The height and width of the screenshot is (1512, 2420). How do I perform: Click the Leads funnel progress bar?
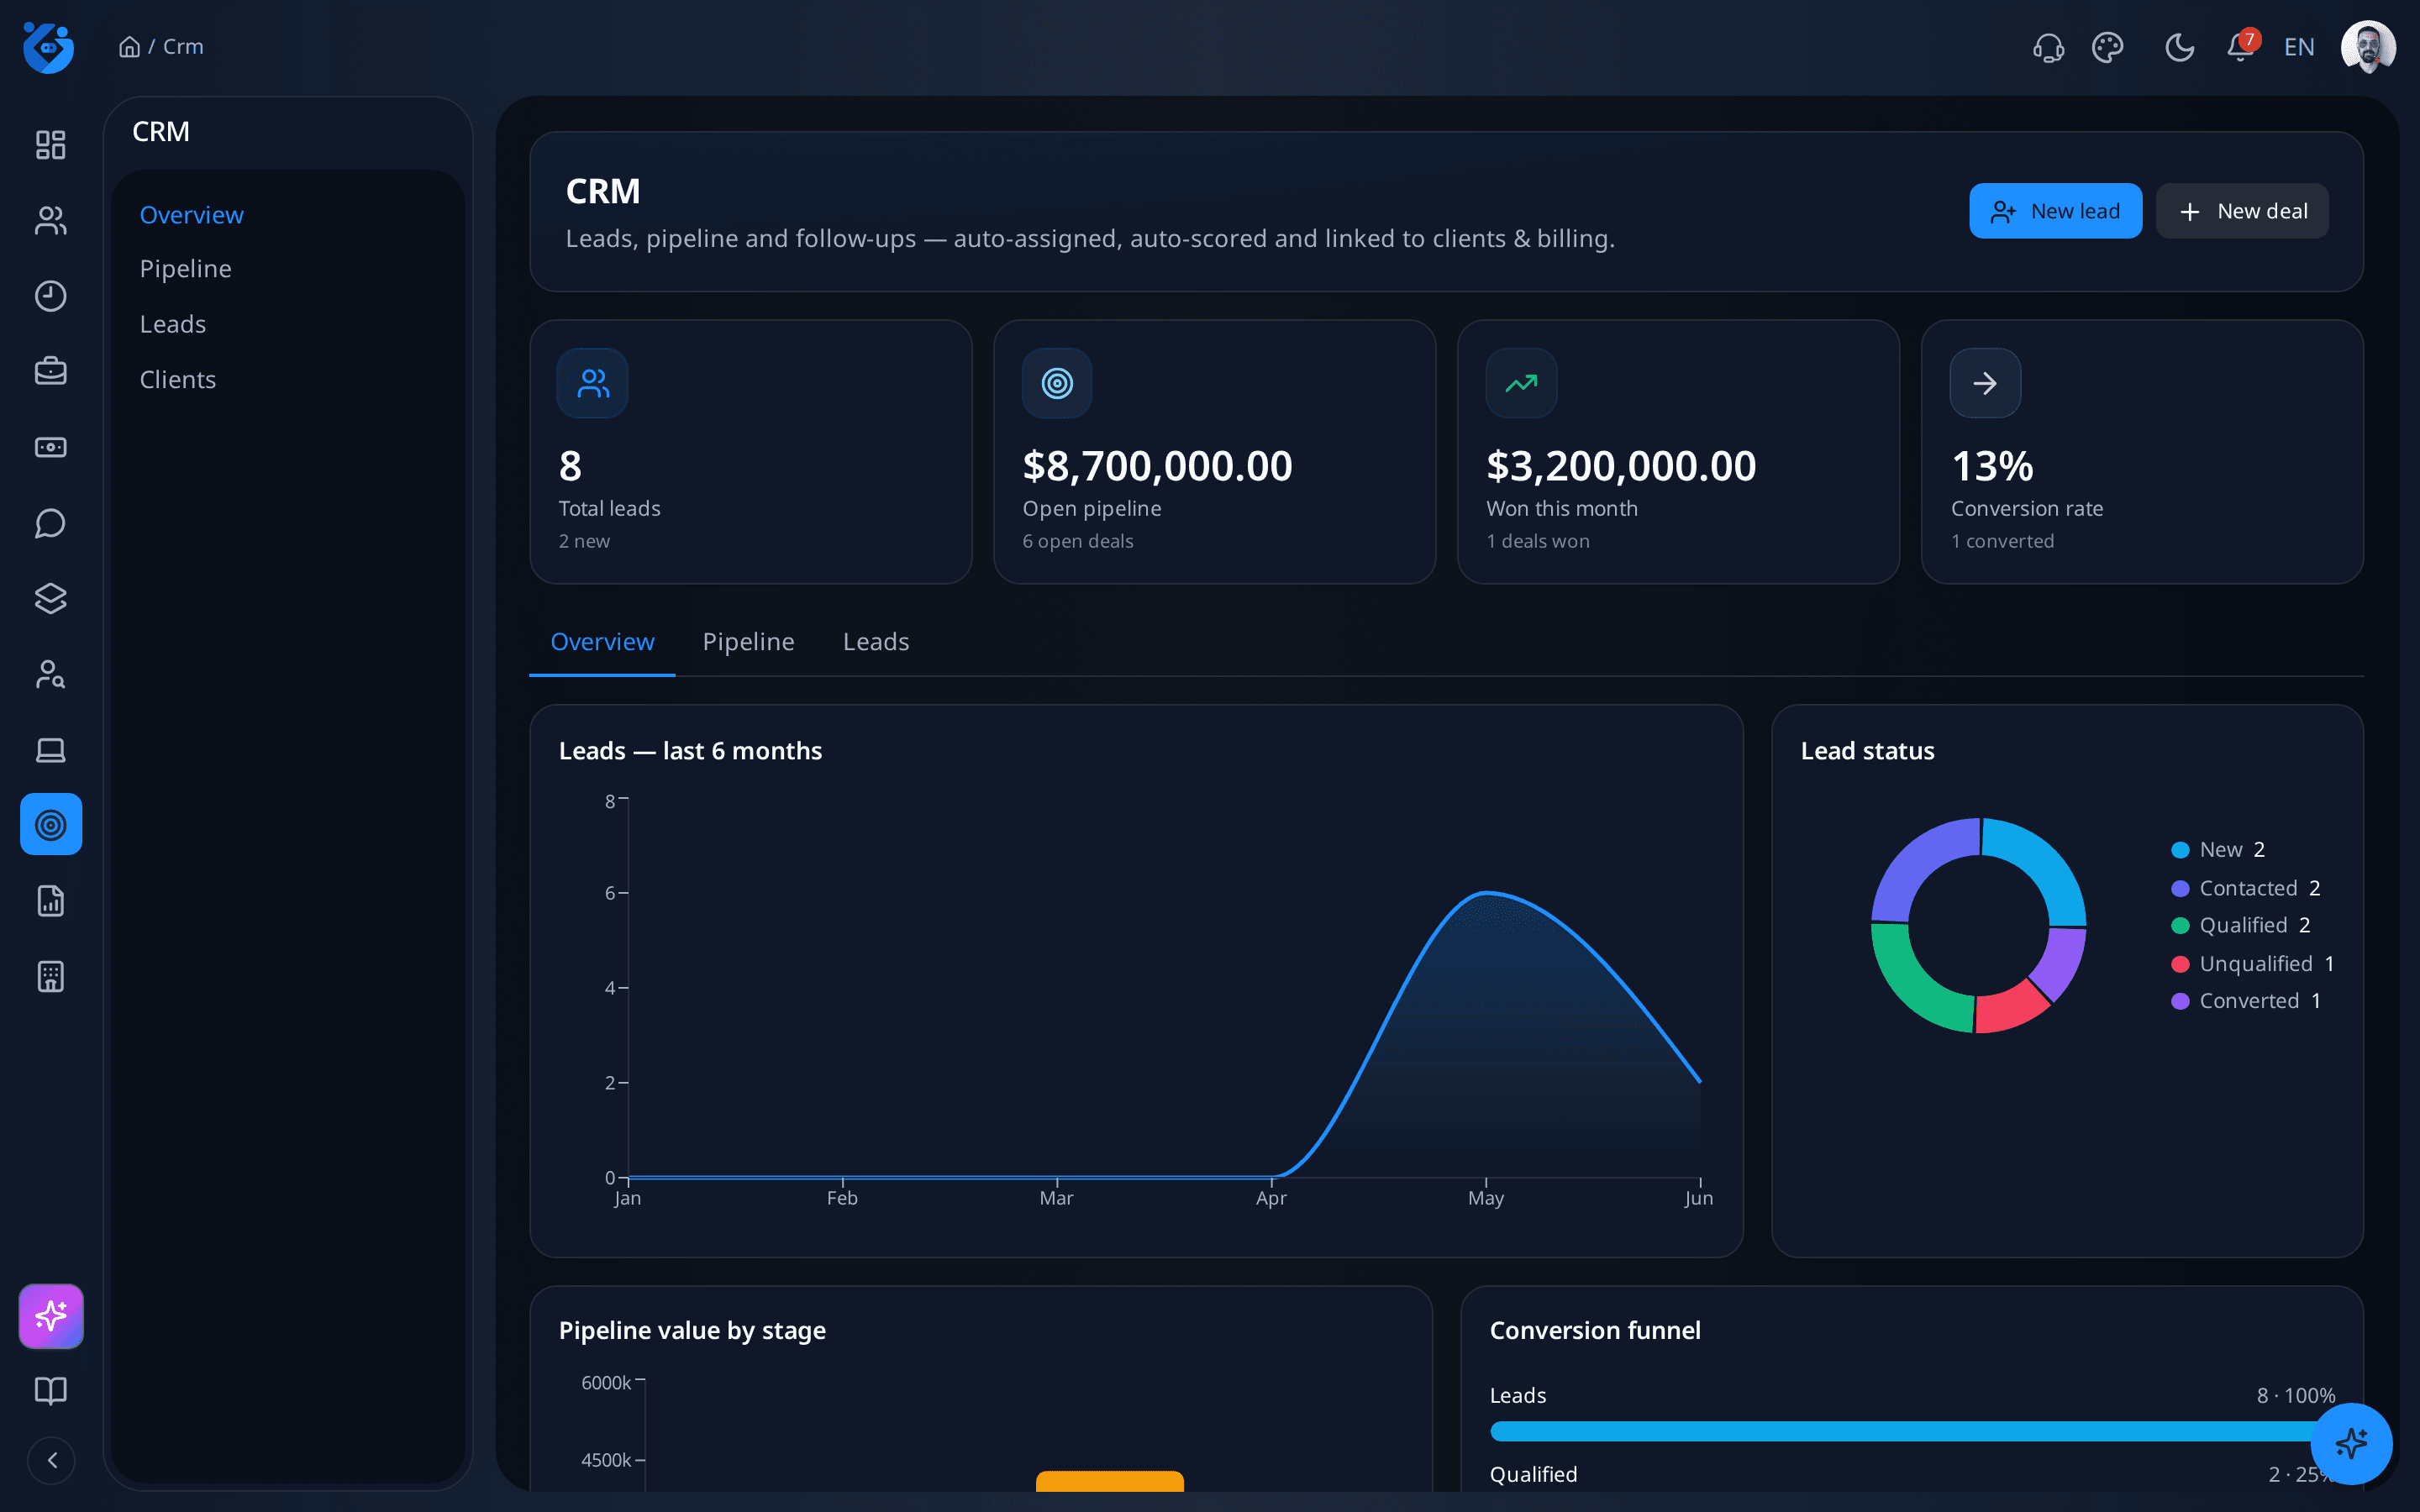1912,1431
